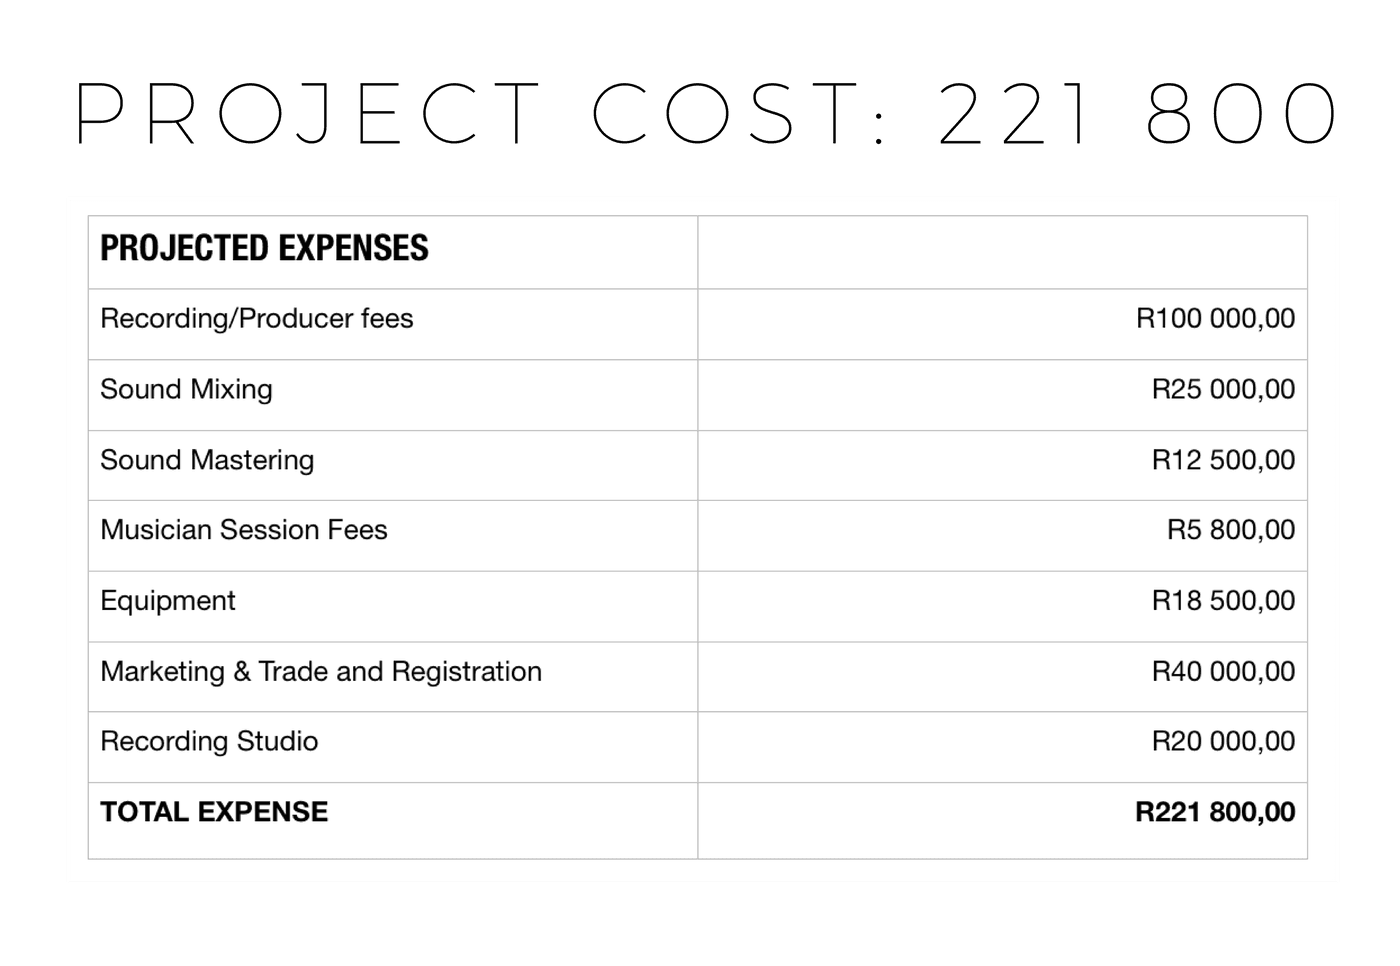
Task: Select the PROJECTED EXPENSES header cell
Action: click(393, 253)
